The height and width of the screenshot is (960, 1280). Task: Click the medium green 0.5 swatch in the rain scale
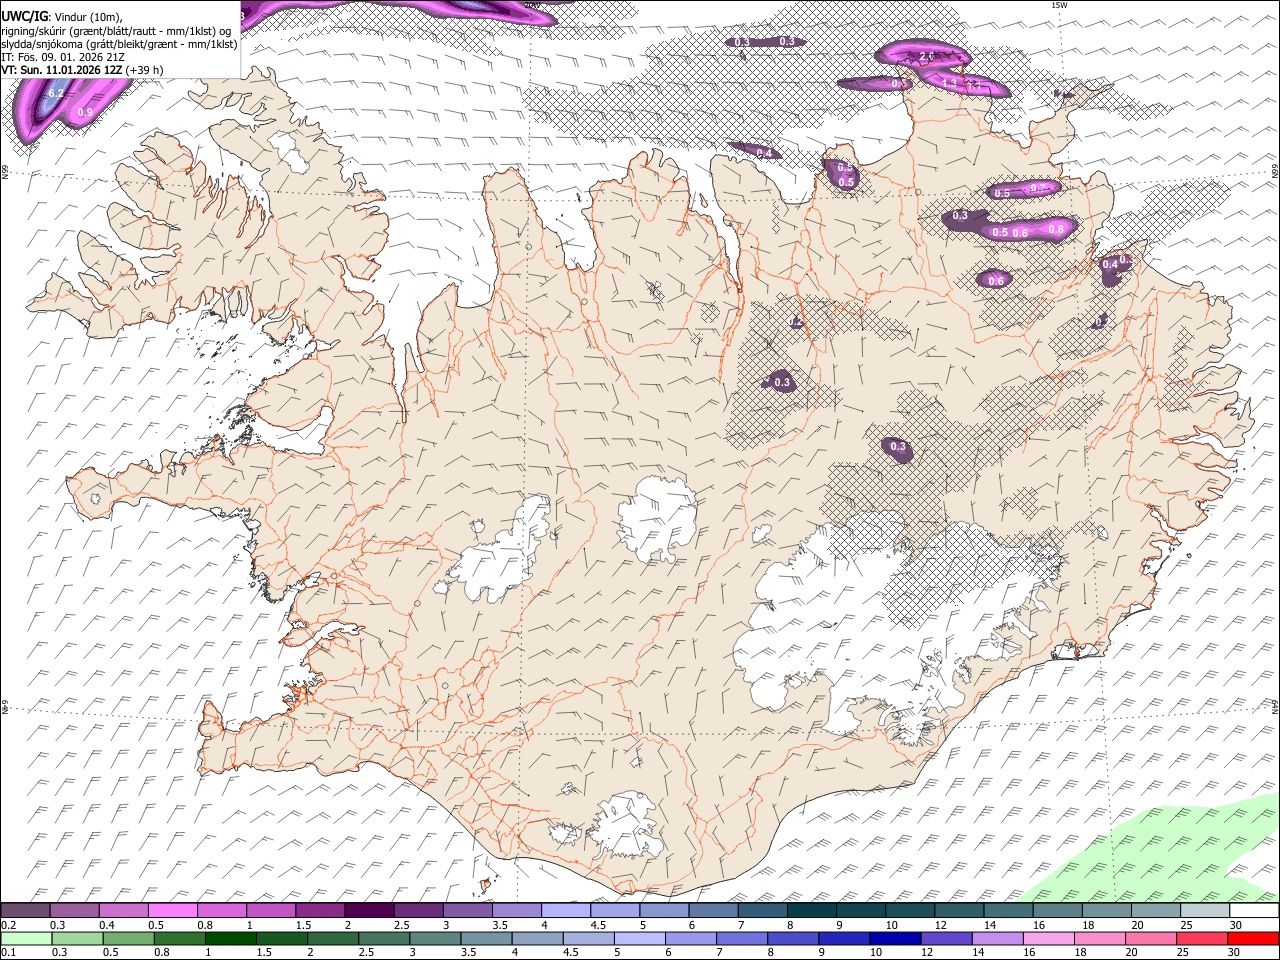129,938
